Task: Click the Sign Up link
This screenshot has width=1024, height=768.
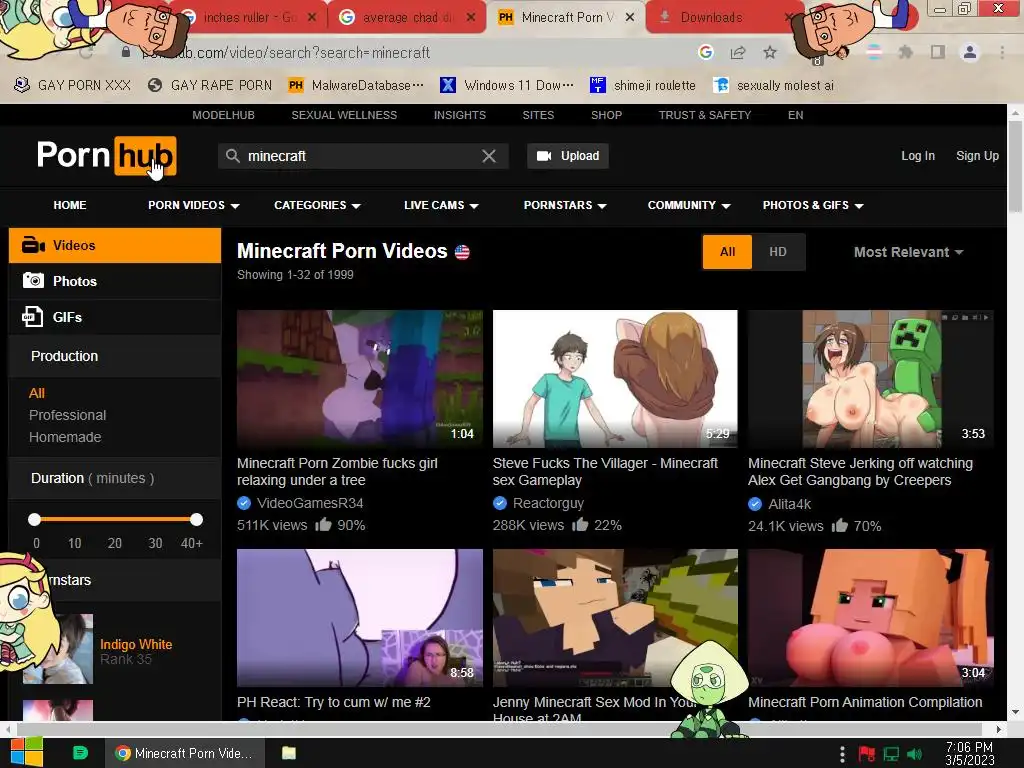Action: pyautogui.click(x=977, y=156)
